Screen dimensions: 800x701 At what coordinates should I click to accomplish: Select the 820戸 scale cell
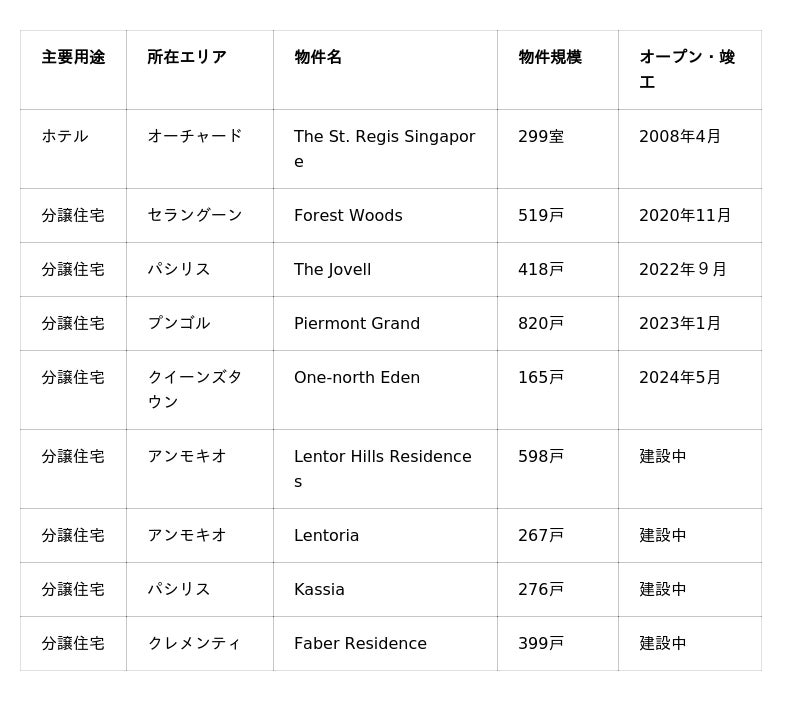[541, 324]
